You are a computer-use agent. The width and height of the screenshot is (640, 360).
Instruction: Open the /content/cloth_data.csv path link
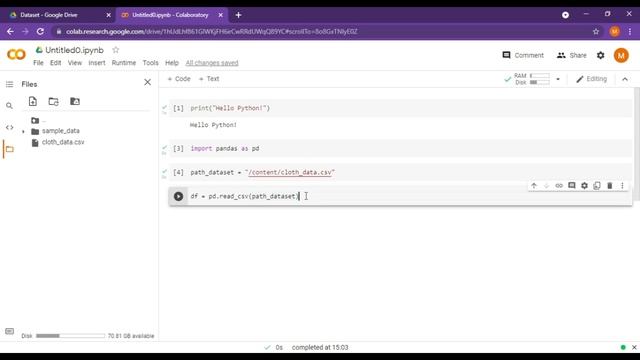290,172
